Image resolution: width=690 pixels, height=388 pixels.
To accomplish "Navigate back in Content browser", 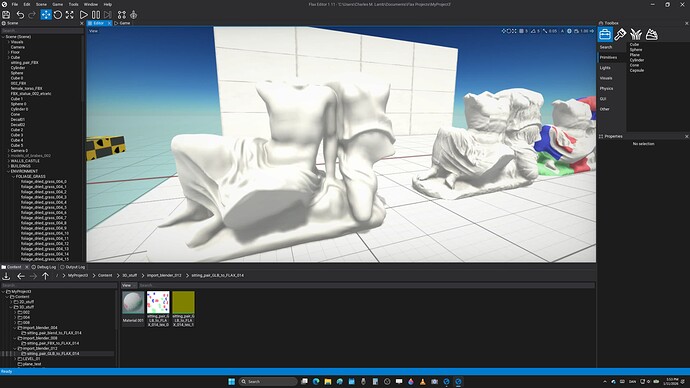I will [21, 276].
